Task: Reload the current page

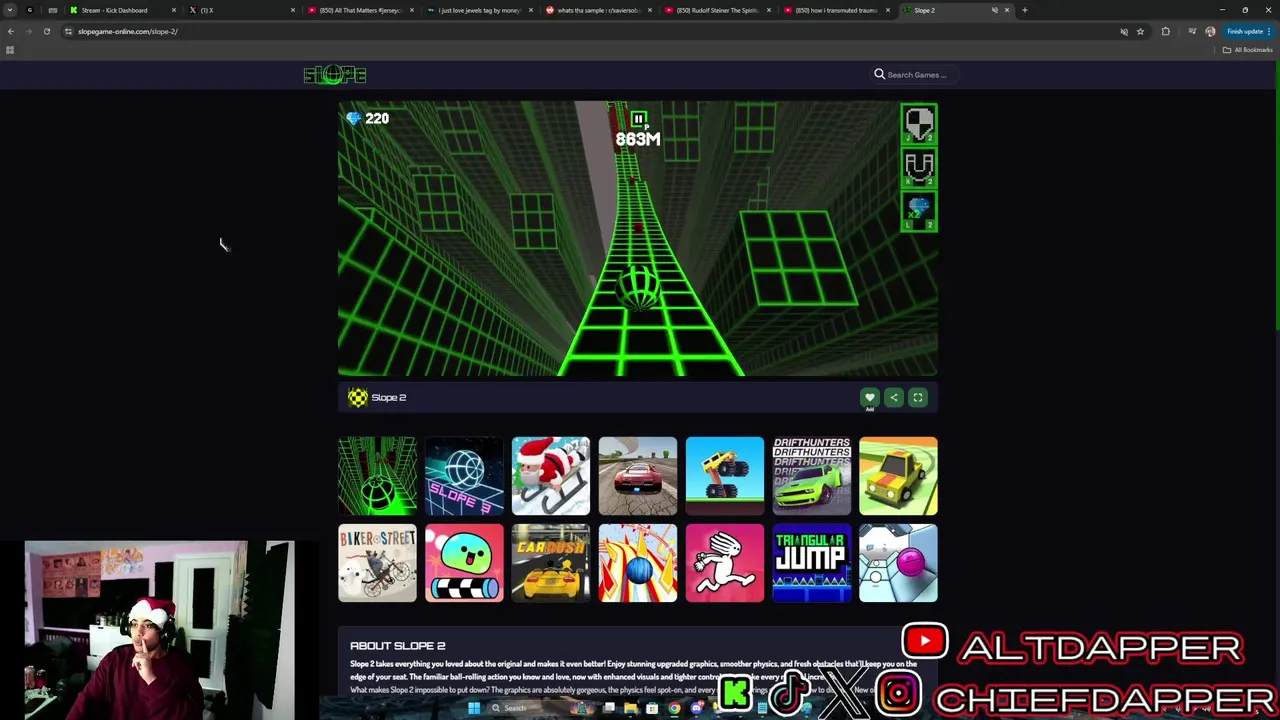Action: (47, 31)
